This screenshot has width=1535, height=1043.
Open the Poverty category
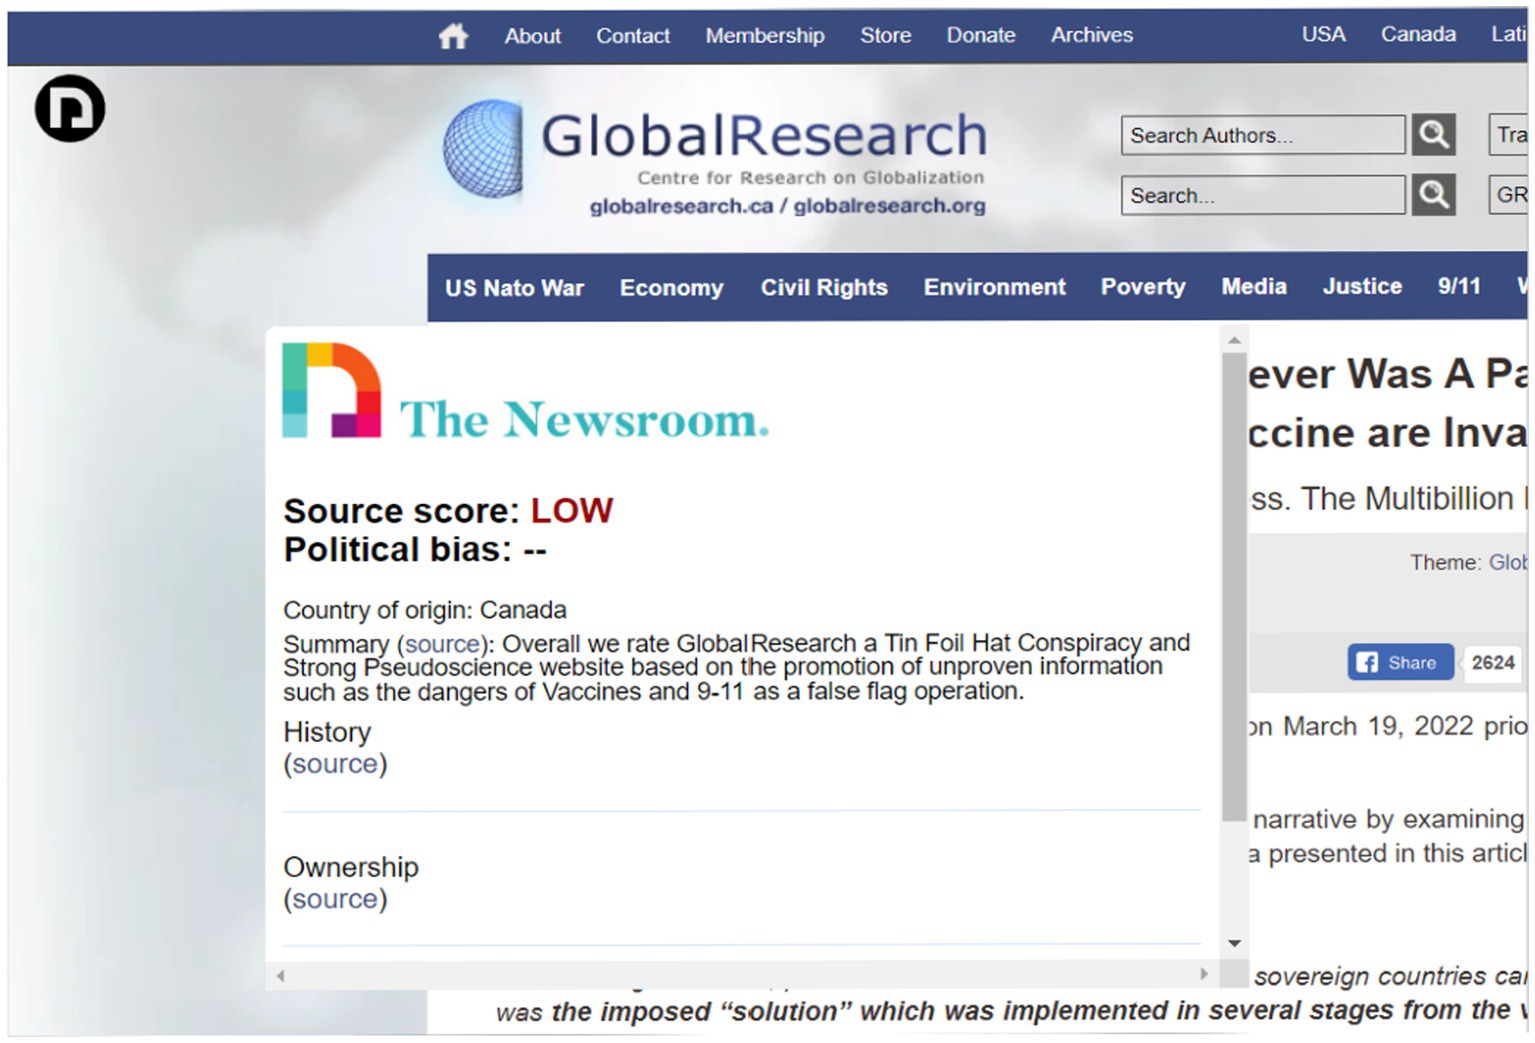[x=1143, y=288]
